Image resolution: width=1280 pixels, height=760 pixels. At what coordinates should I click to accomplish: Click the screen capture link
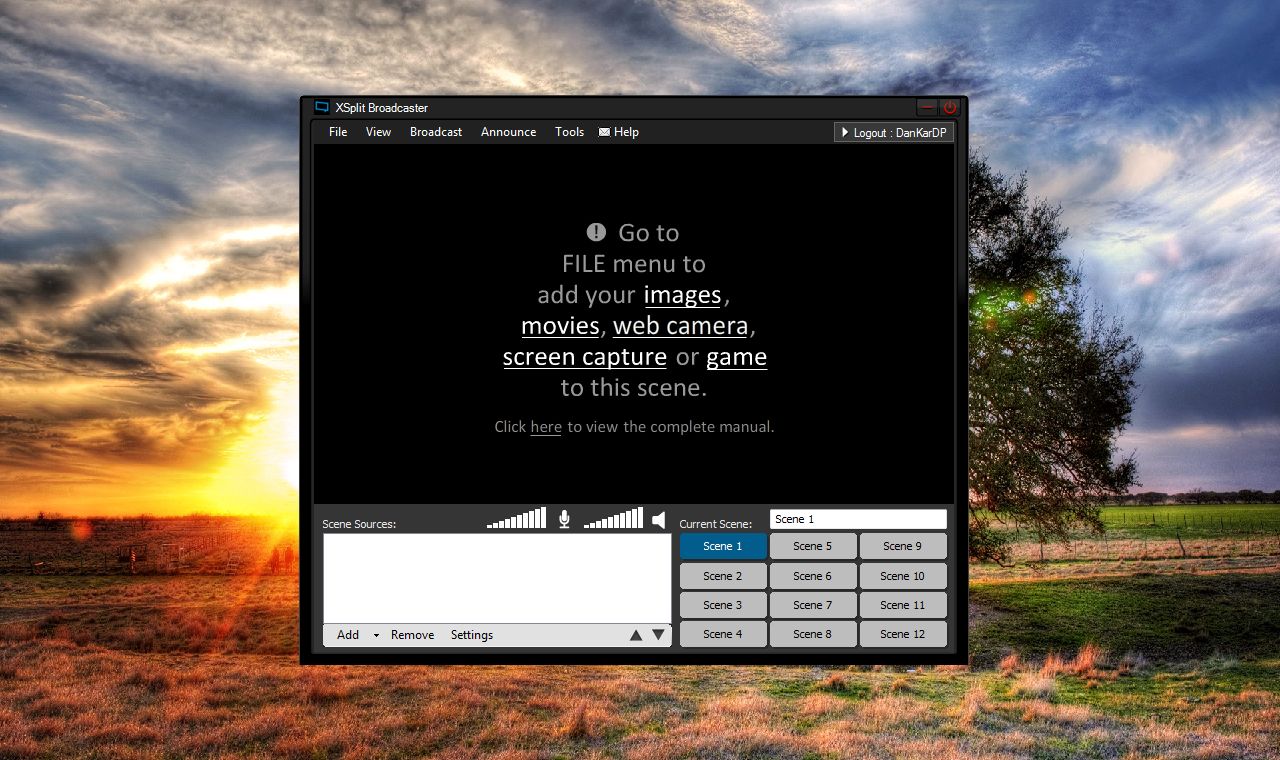click(585, 357)
